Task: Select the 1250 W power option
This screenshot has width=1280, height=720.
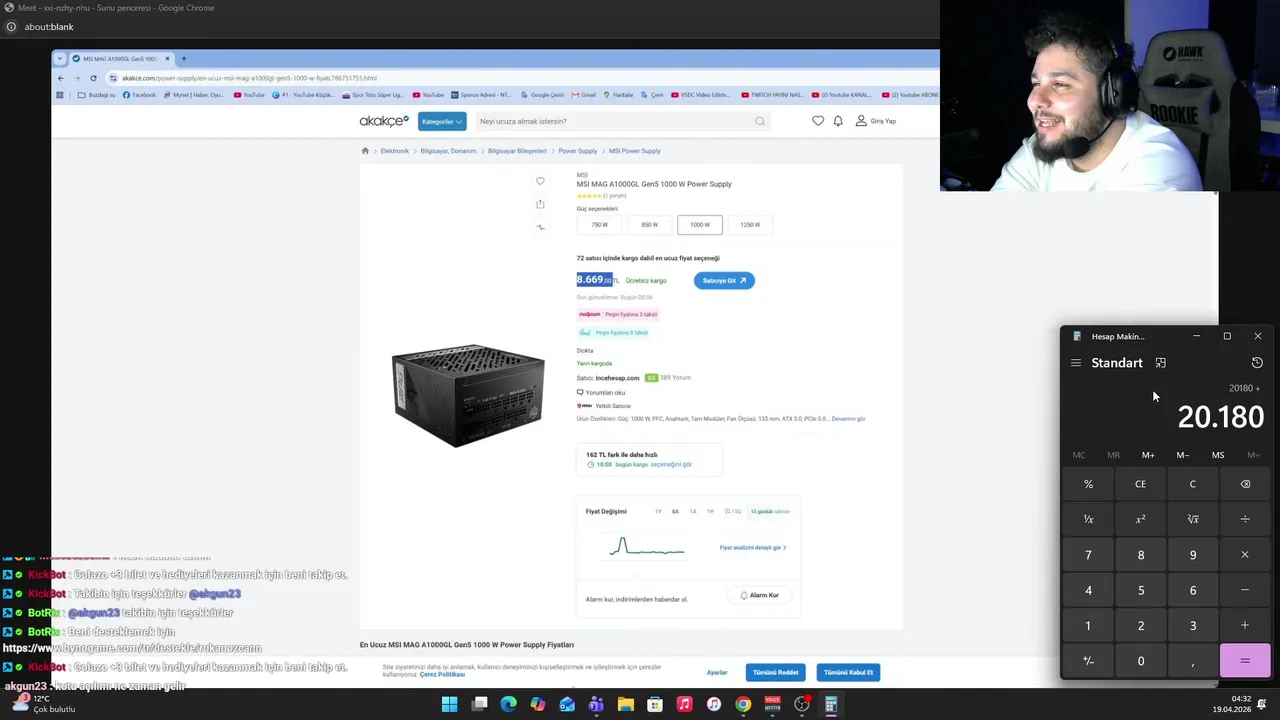Action: (x=750, y=225)
